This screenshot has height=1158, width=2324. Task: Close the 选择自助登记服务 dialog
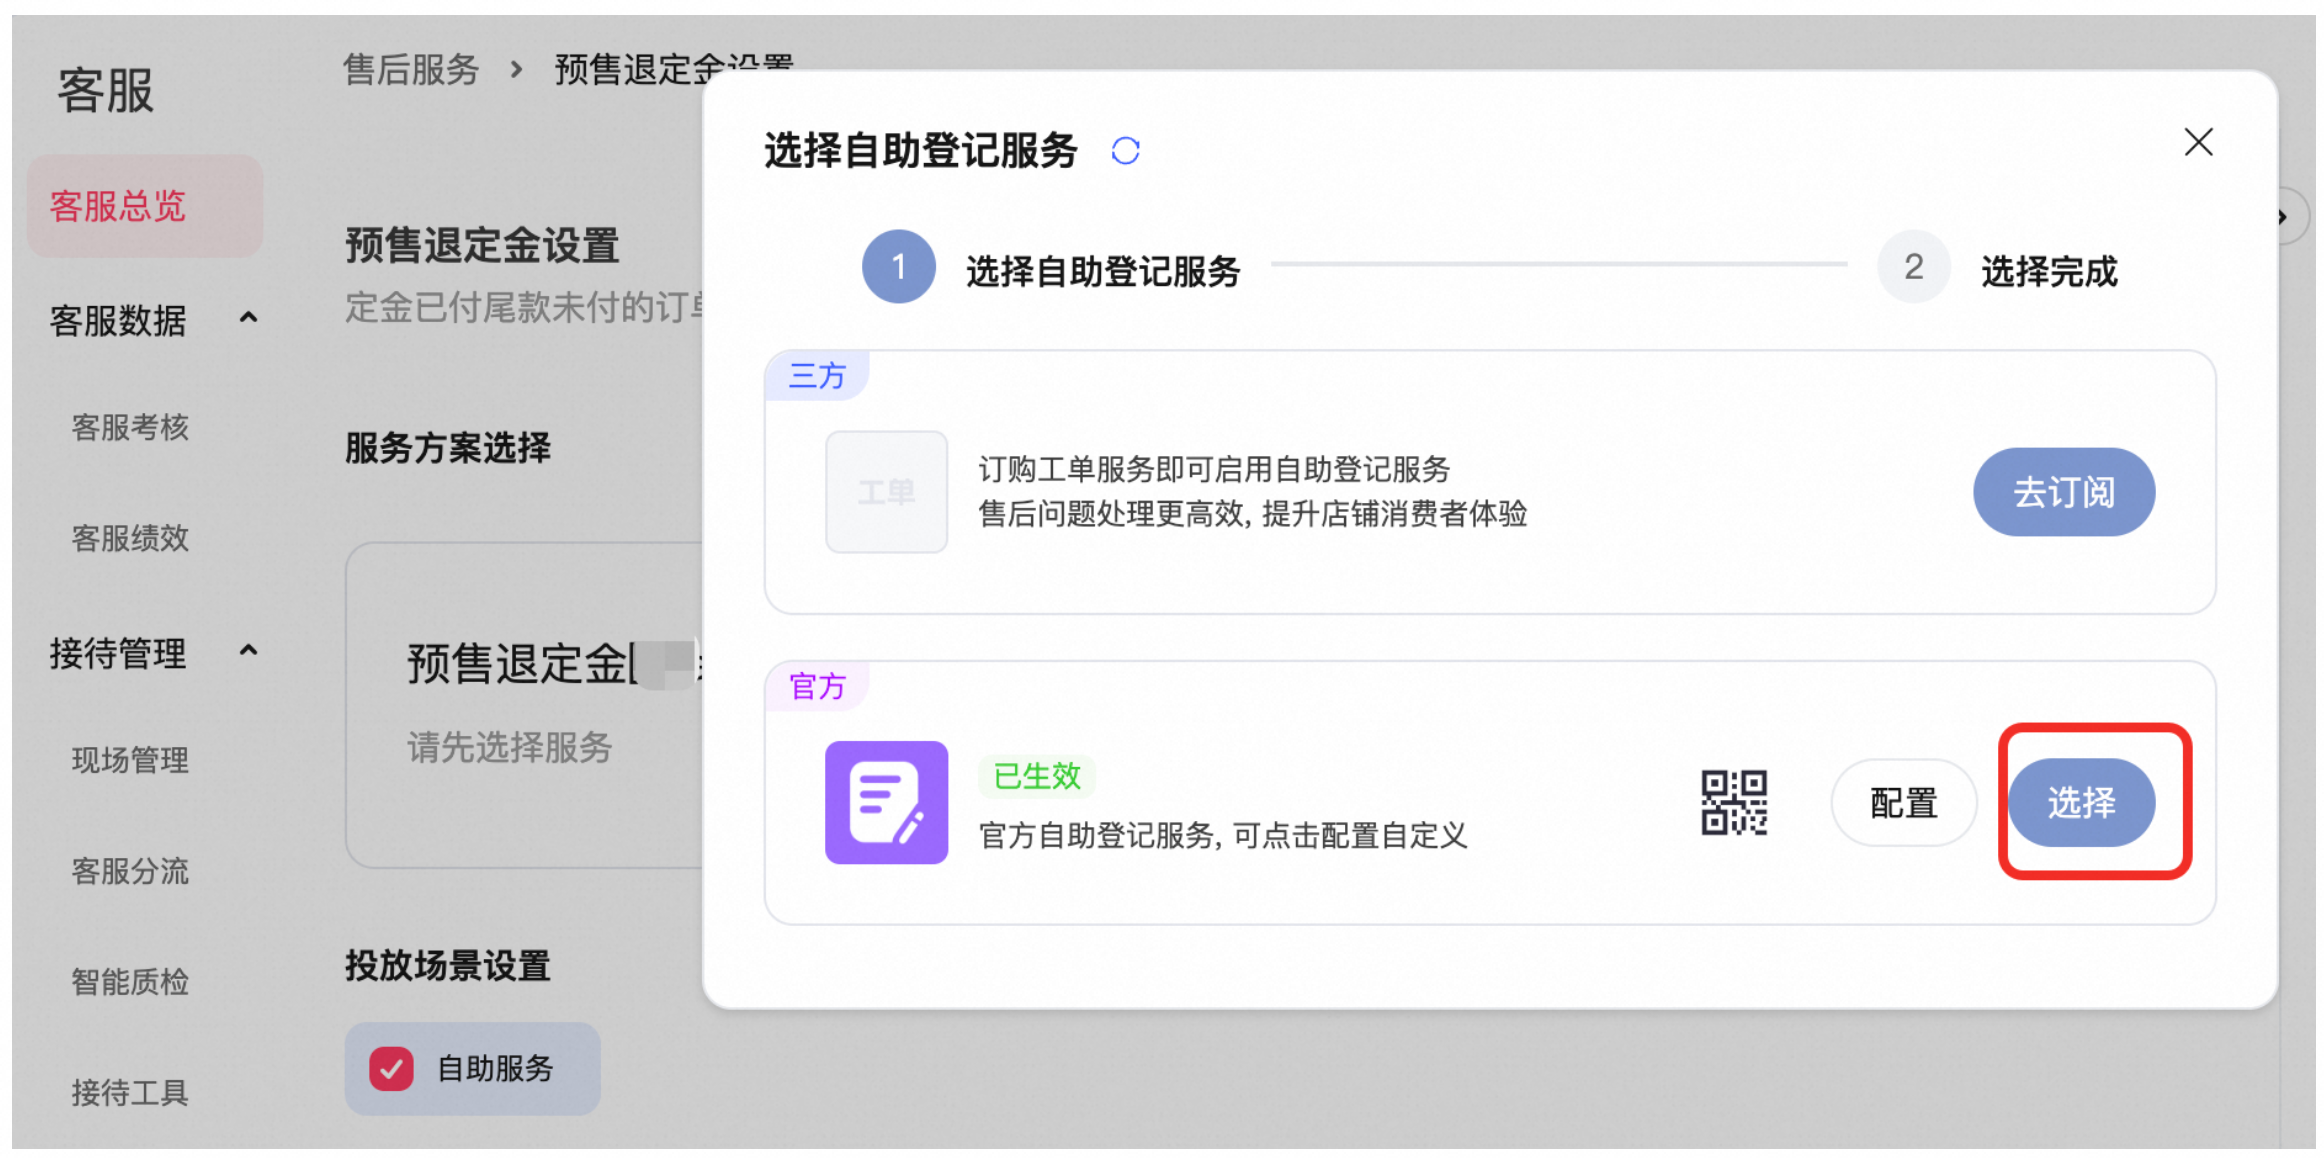(x=2198, y=142)
